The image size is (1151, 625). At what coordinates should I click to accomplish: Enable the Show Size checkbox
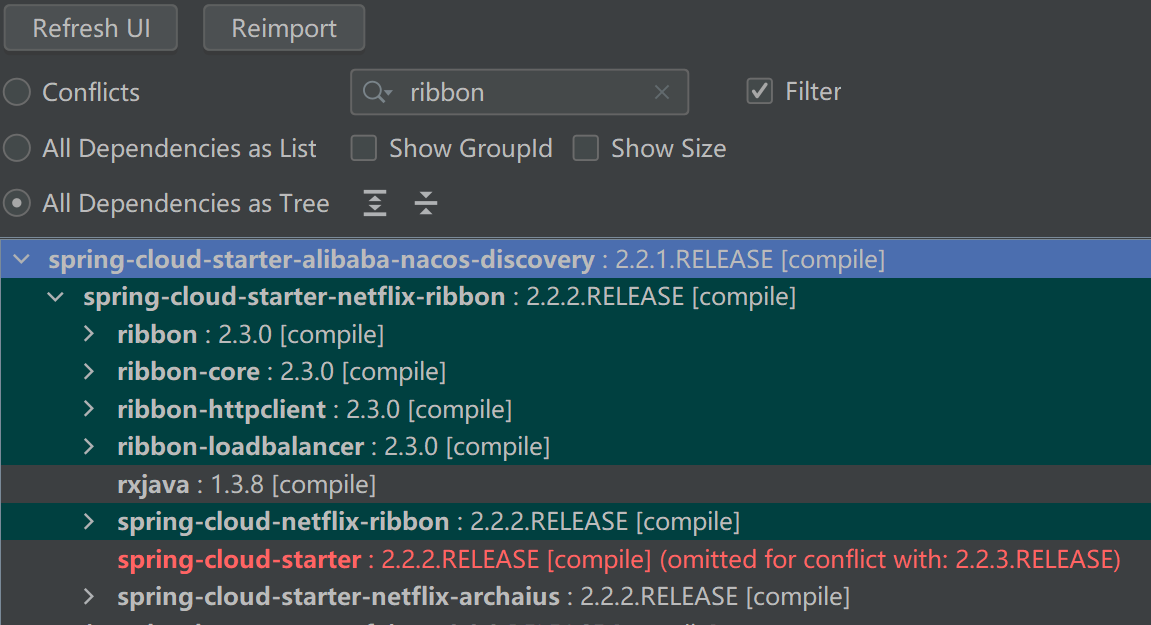[x=586, y=148]
